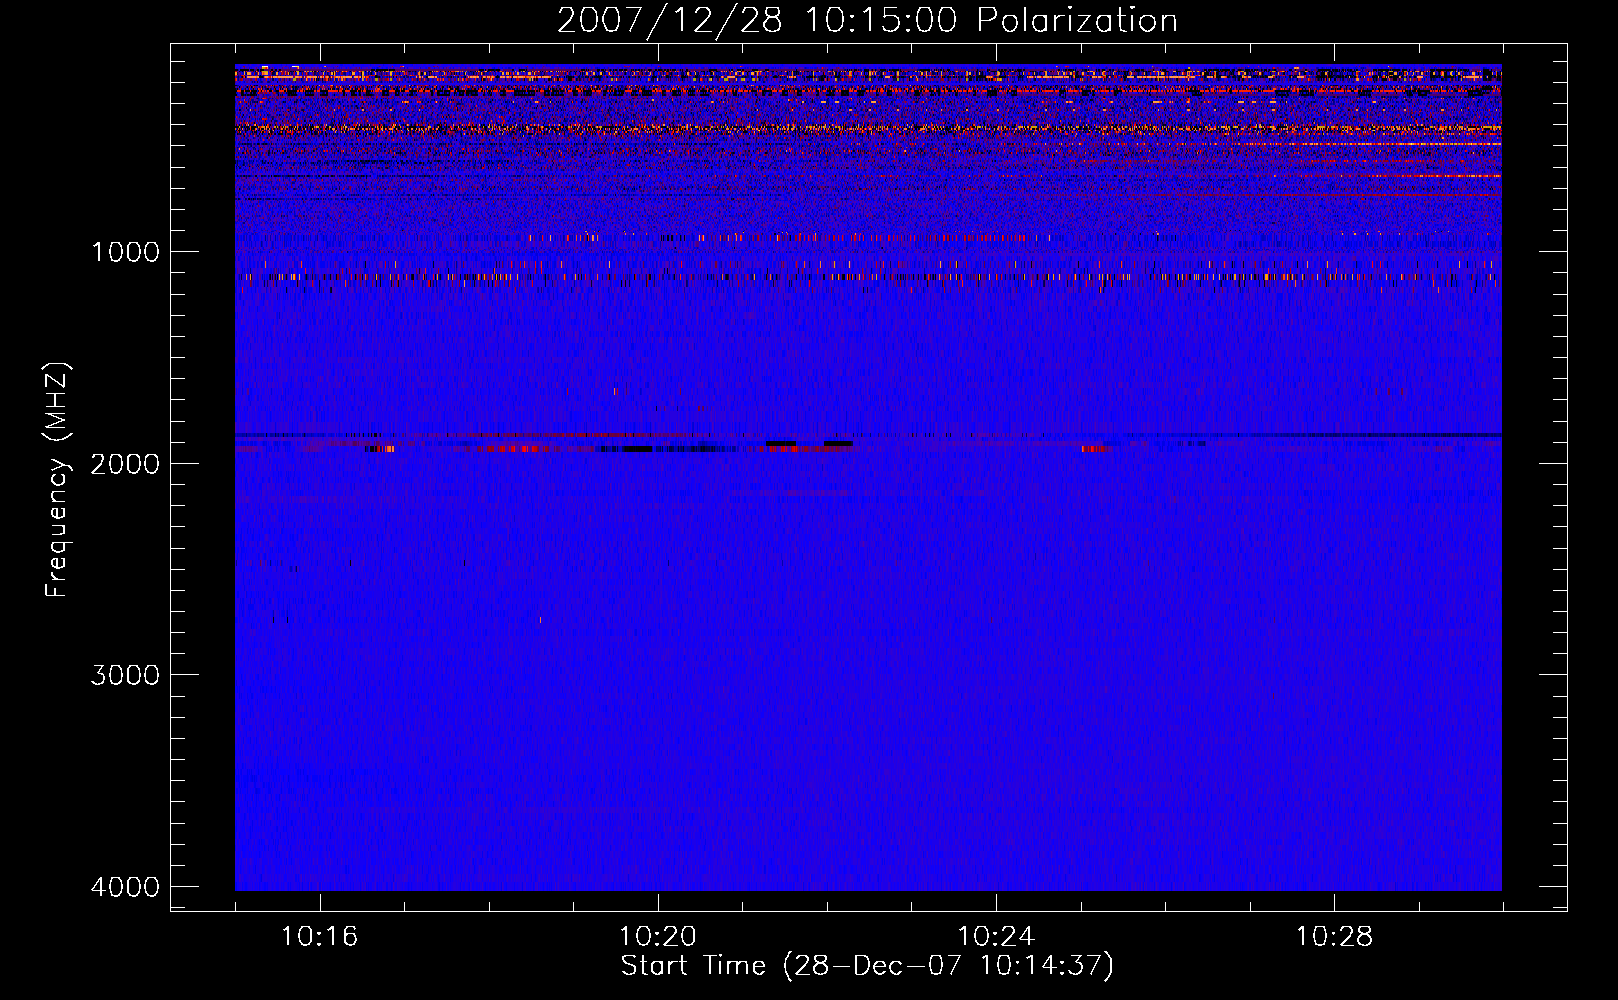
Task: Click the 10:16 time tick label
Action: coord(319,937)
